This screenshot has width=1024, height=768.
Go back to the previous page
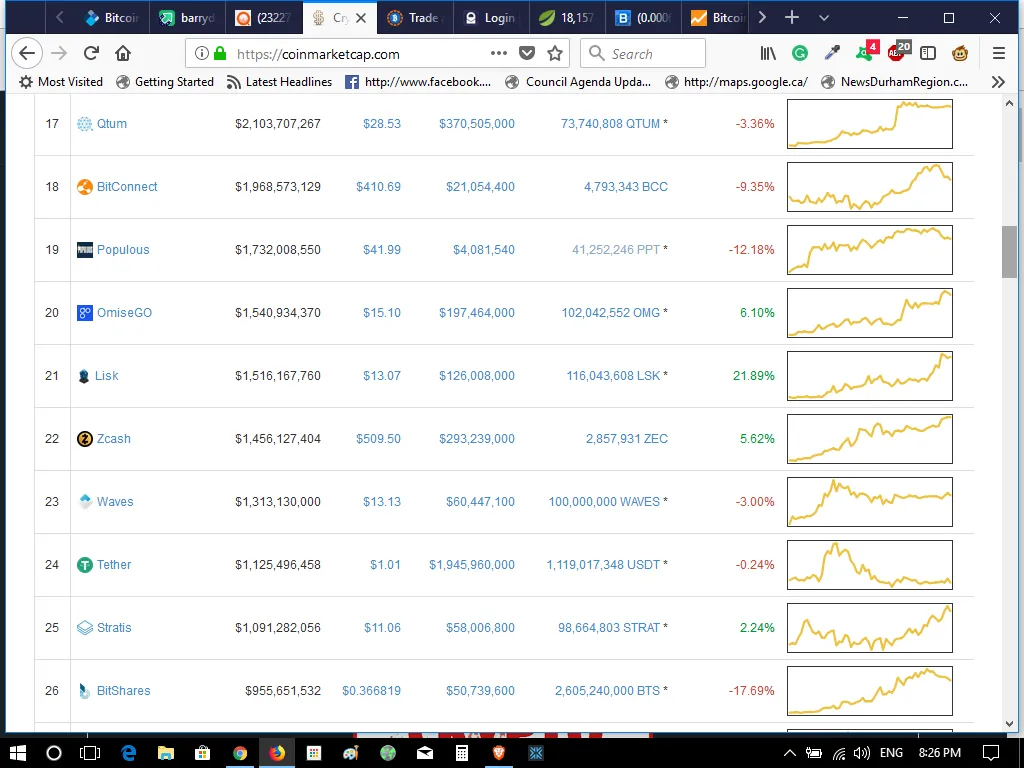coord(27,54)
